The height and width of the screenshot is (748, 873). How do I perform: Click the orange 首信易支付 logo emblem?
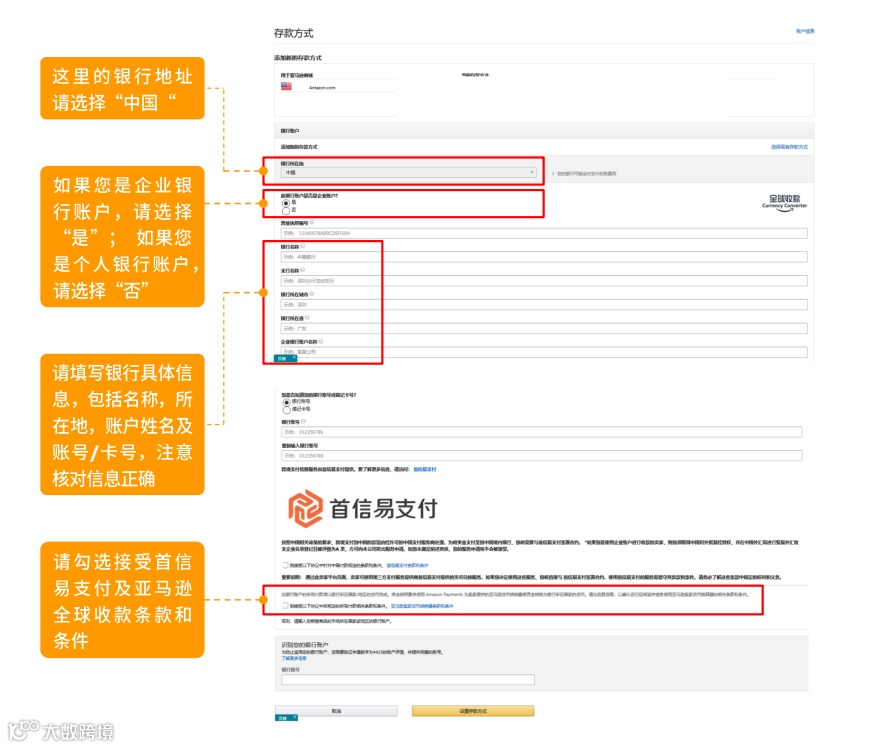point(305,509)
